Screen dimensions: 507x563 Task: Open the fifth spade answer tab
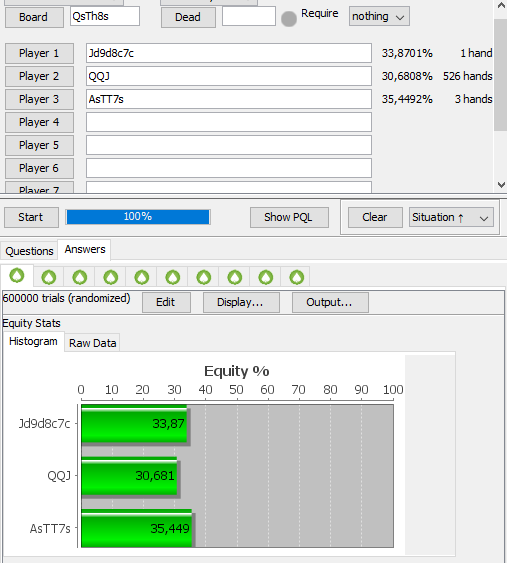click(141, 277)
